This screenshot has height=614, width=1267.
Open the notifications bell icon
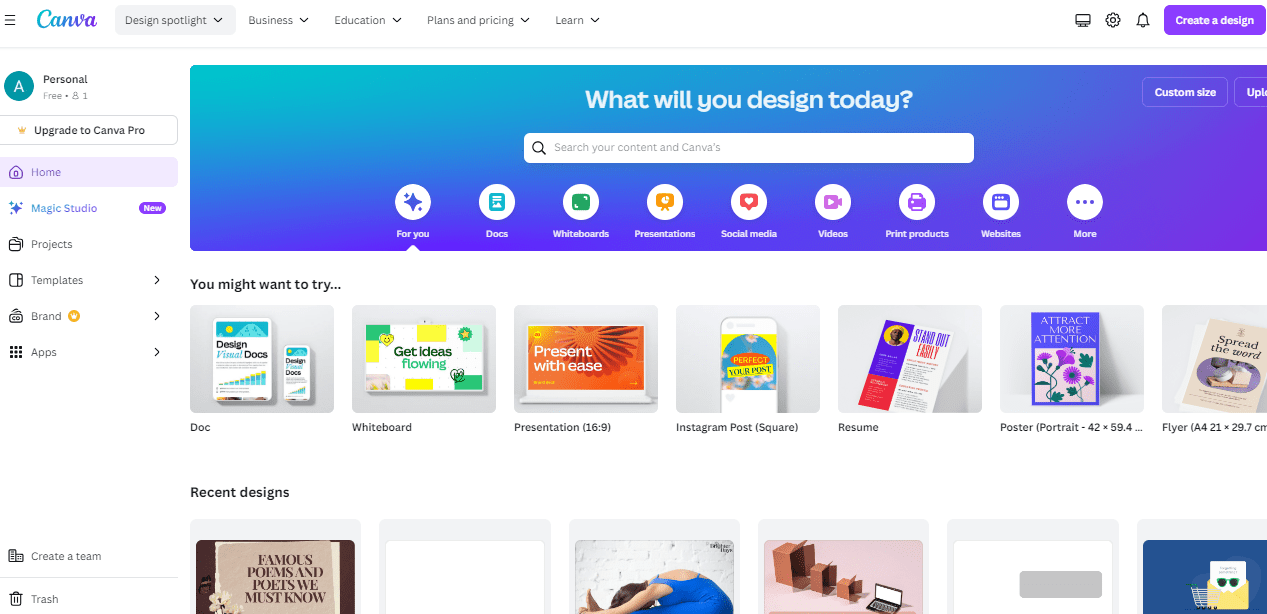1143,20
